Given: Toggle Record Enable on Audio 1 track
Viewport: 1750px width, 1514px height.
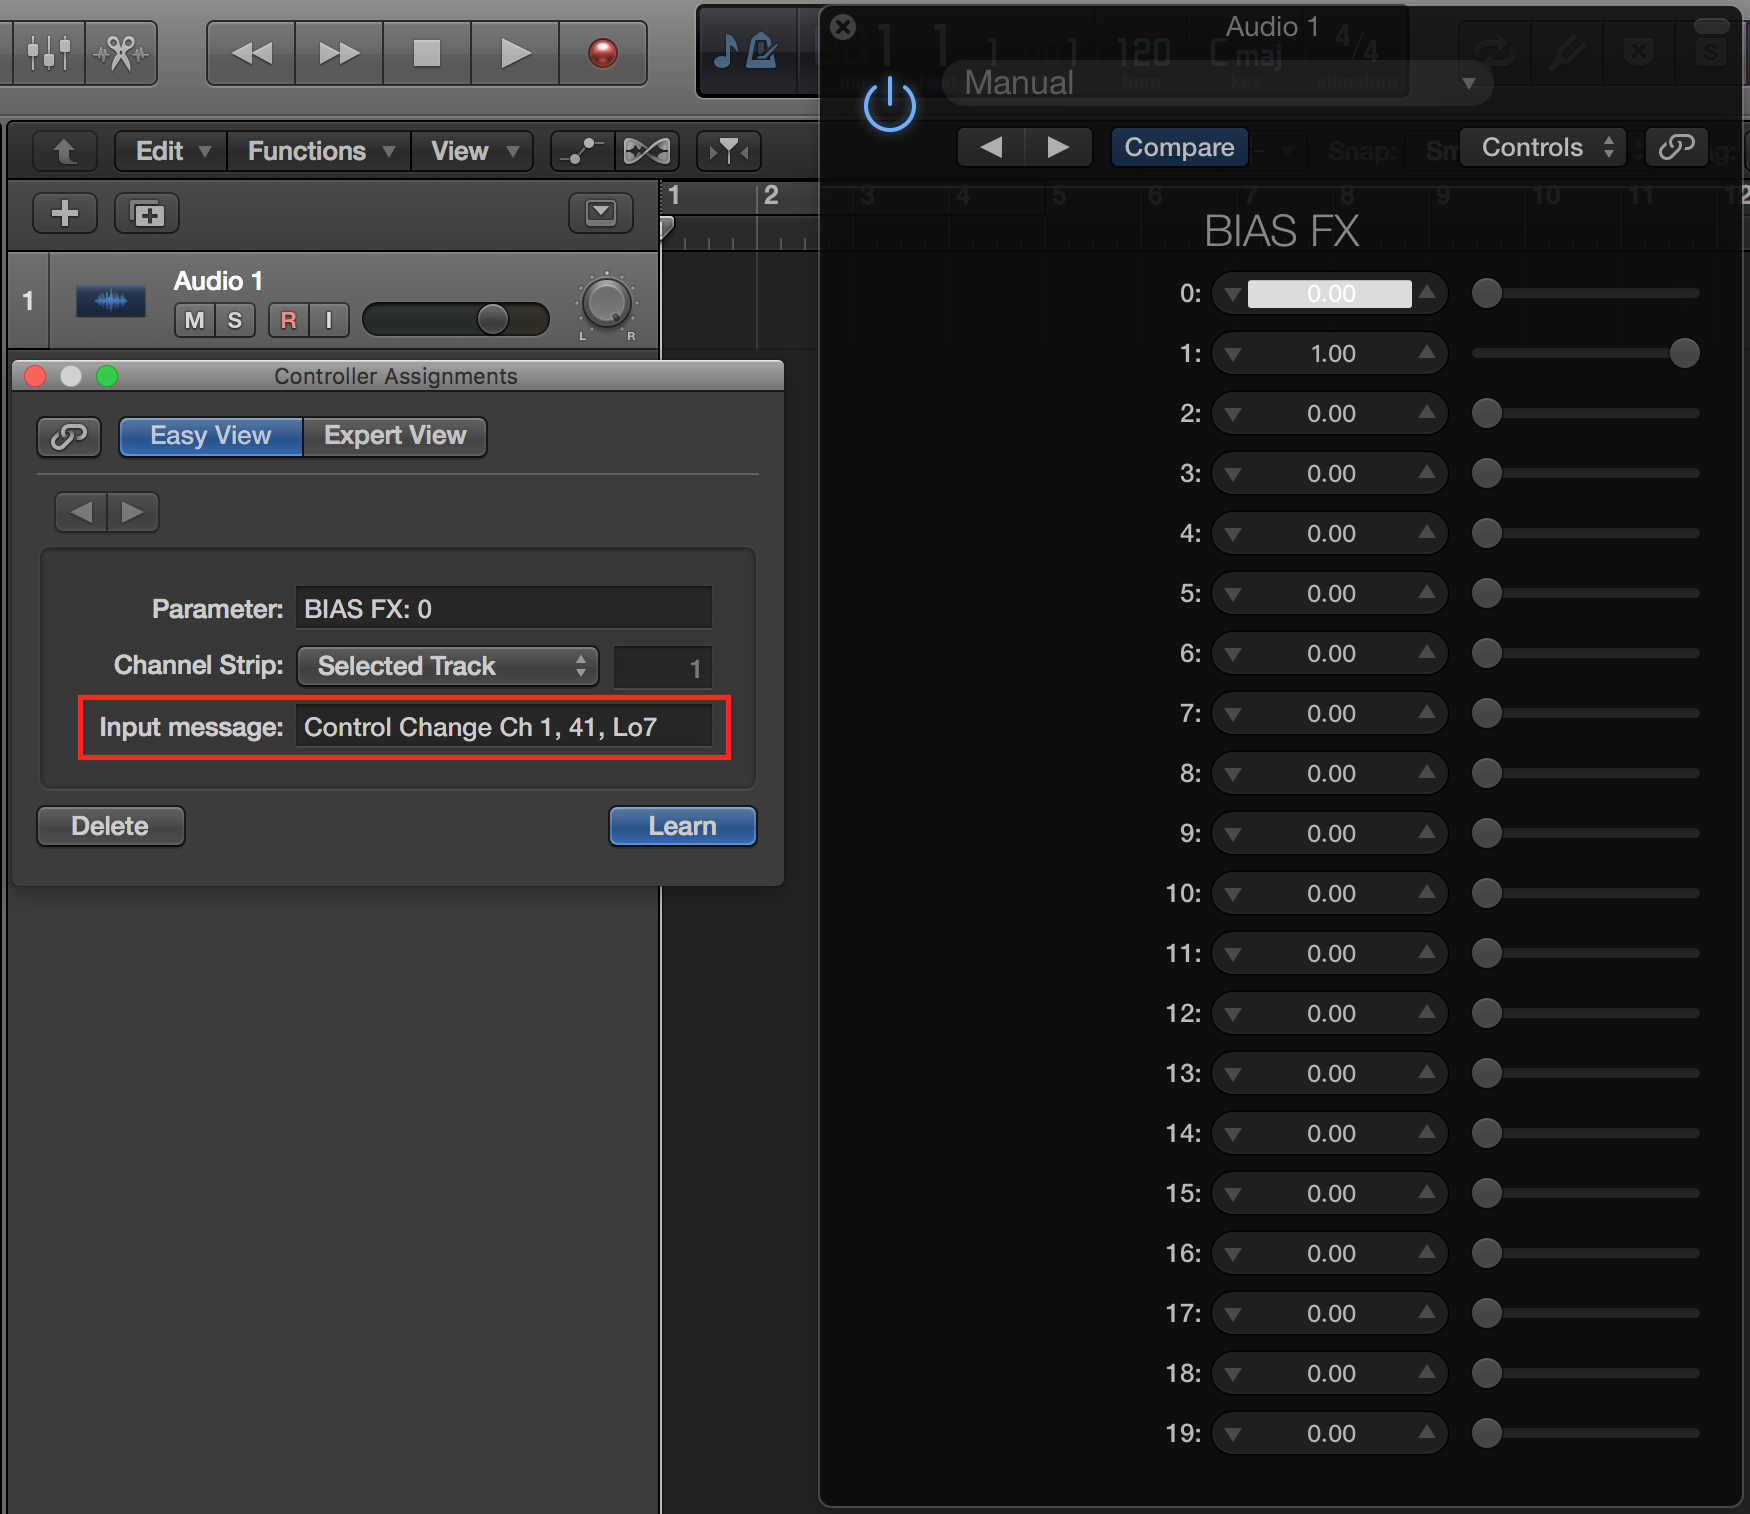Looking at the screenshot, I should click(289, 320).
